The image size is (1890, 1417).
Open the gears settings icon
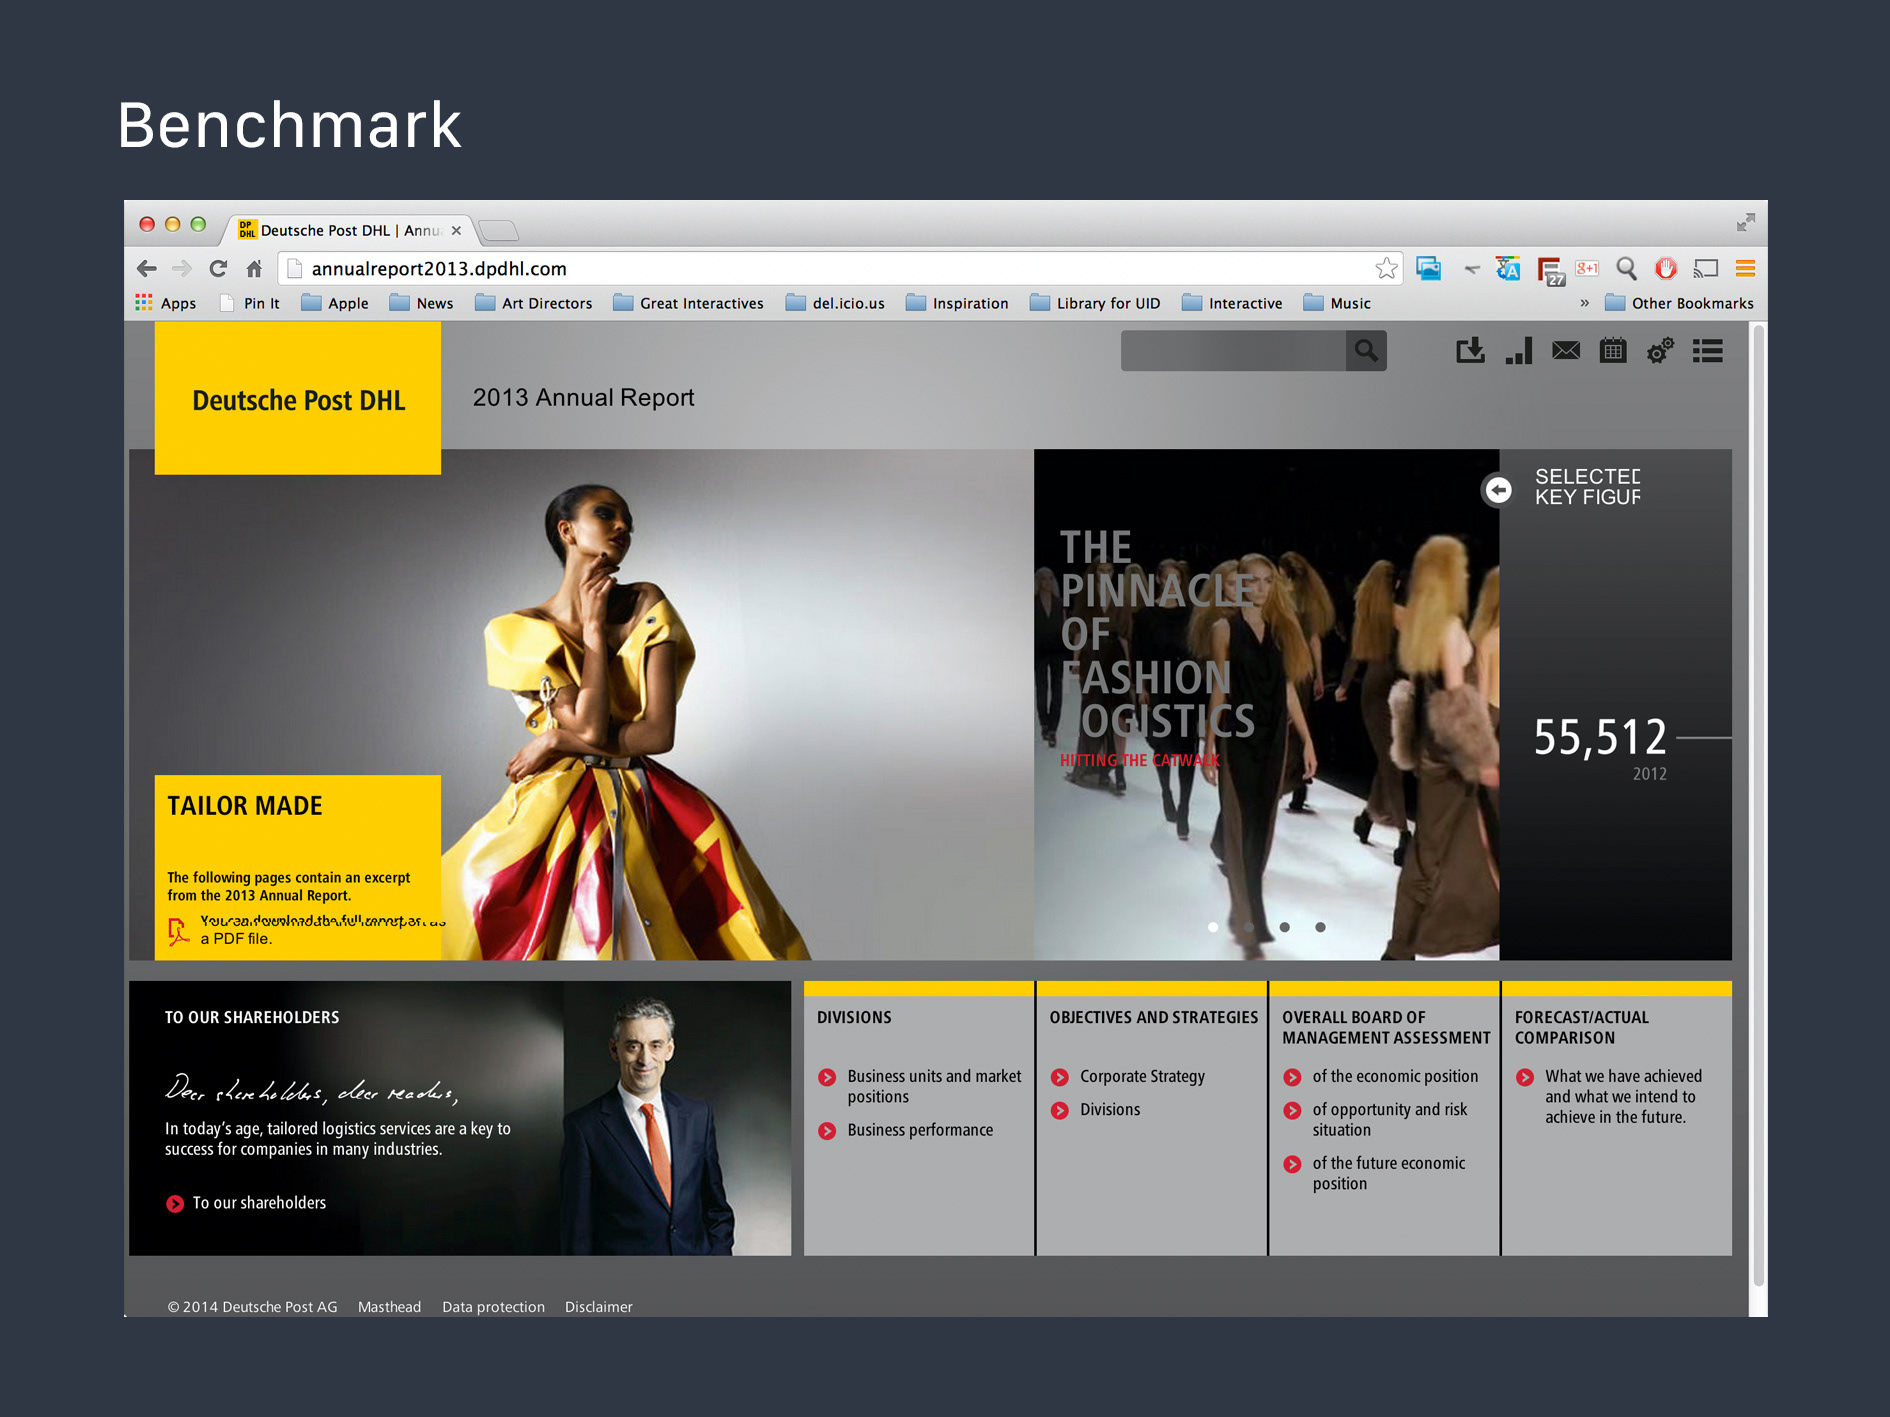[x=1660, y=351]
